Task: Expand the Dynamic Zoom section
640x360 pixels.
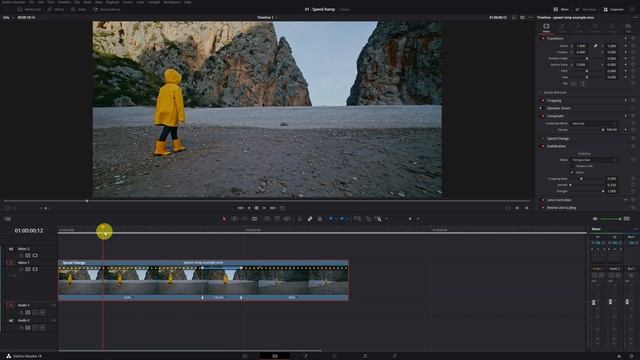Action: click(x=558, y=108)
